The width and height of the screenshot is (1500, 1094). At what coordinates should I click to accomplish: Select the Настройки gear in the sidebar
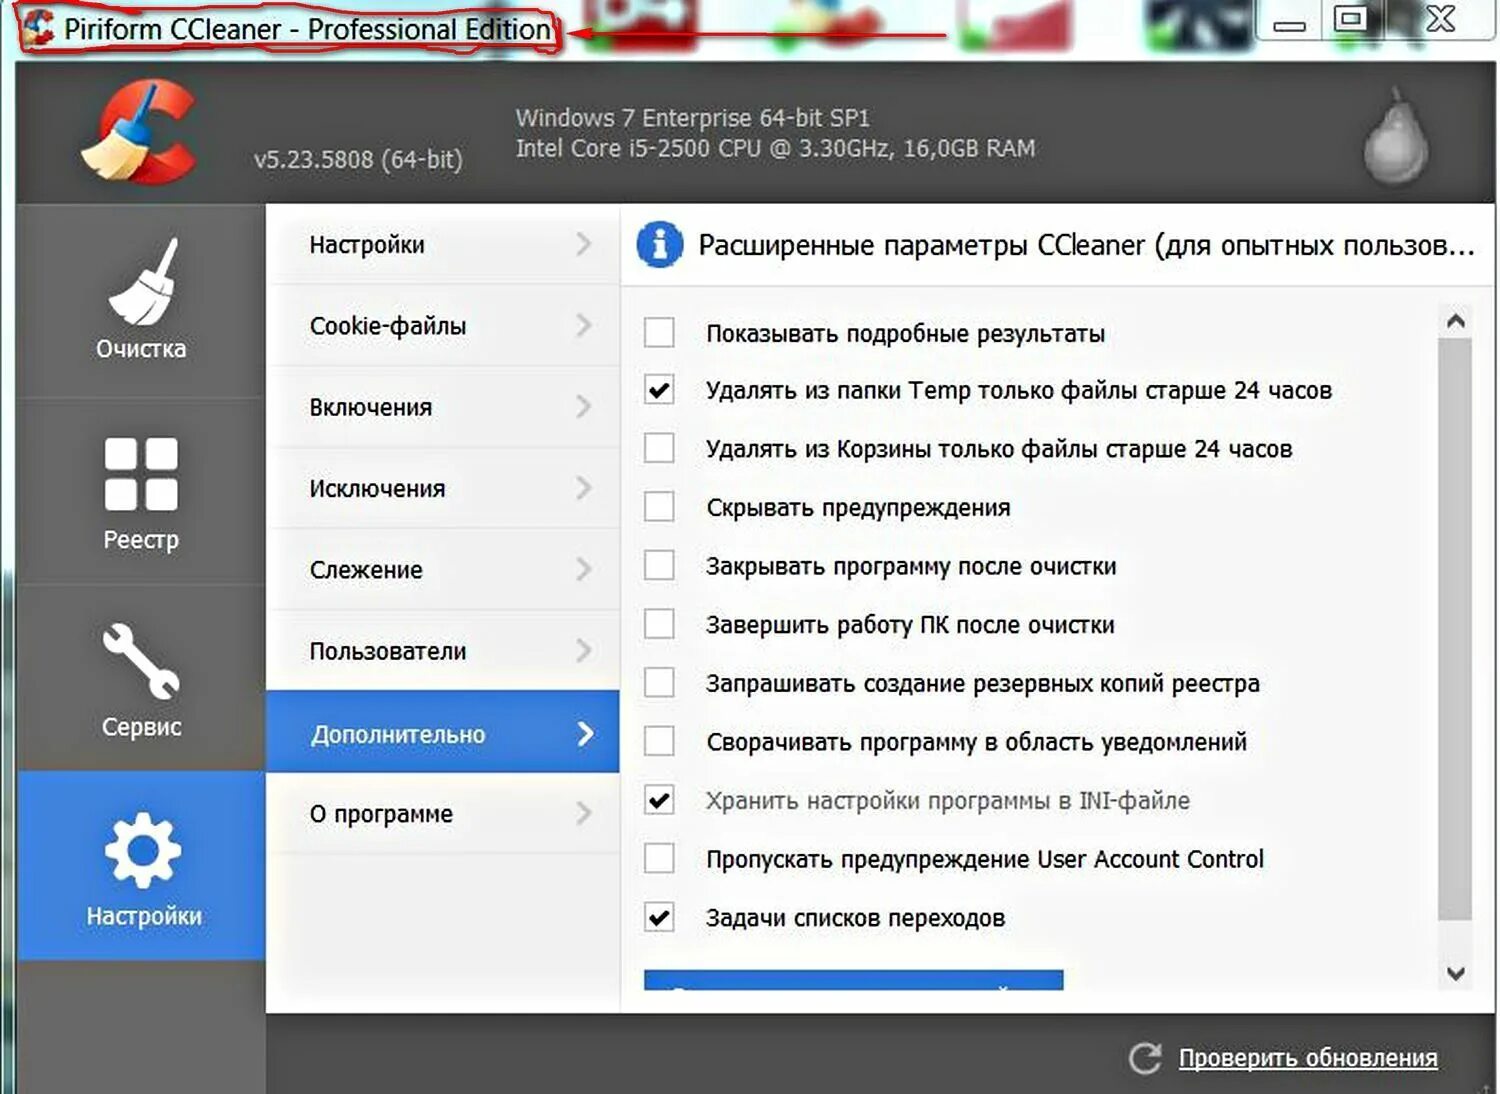141,866
